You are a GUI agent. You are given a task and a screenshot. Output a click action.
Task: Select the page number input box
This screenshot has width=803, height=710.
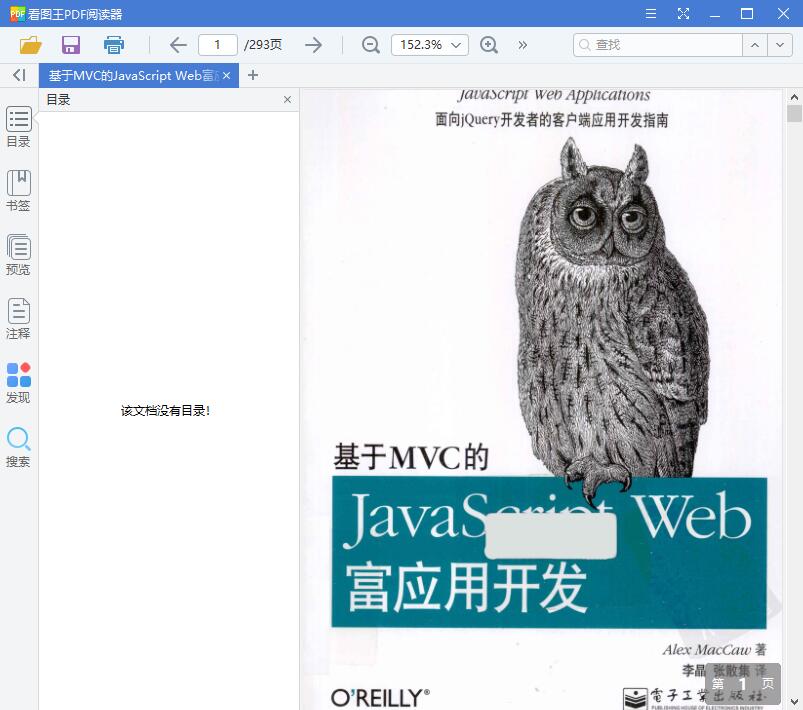click(x=218, y=45)
